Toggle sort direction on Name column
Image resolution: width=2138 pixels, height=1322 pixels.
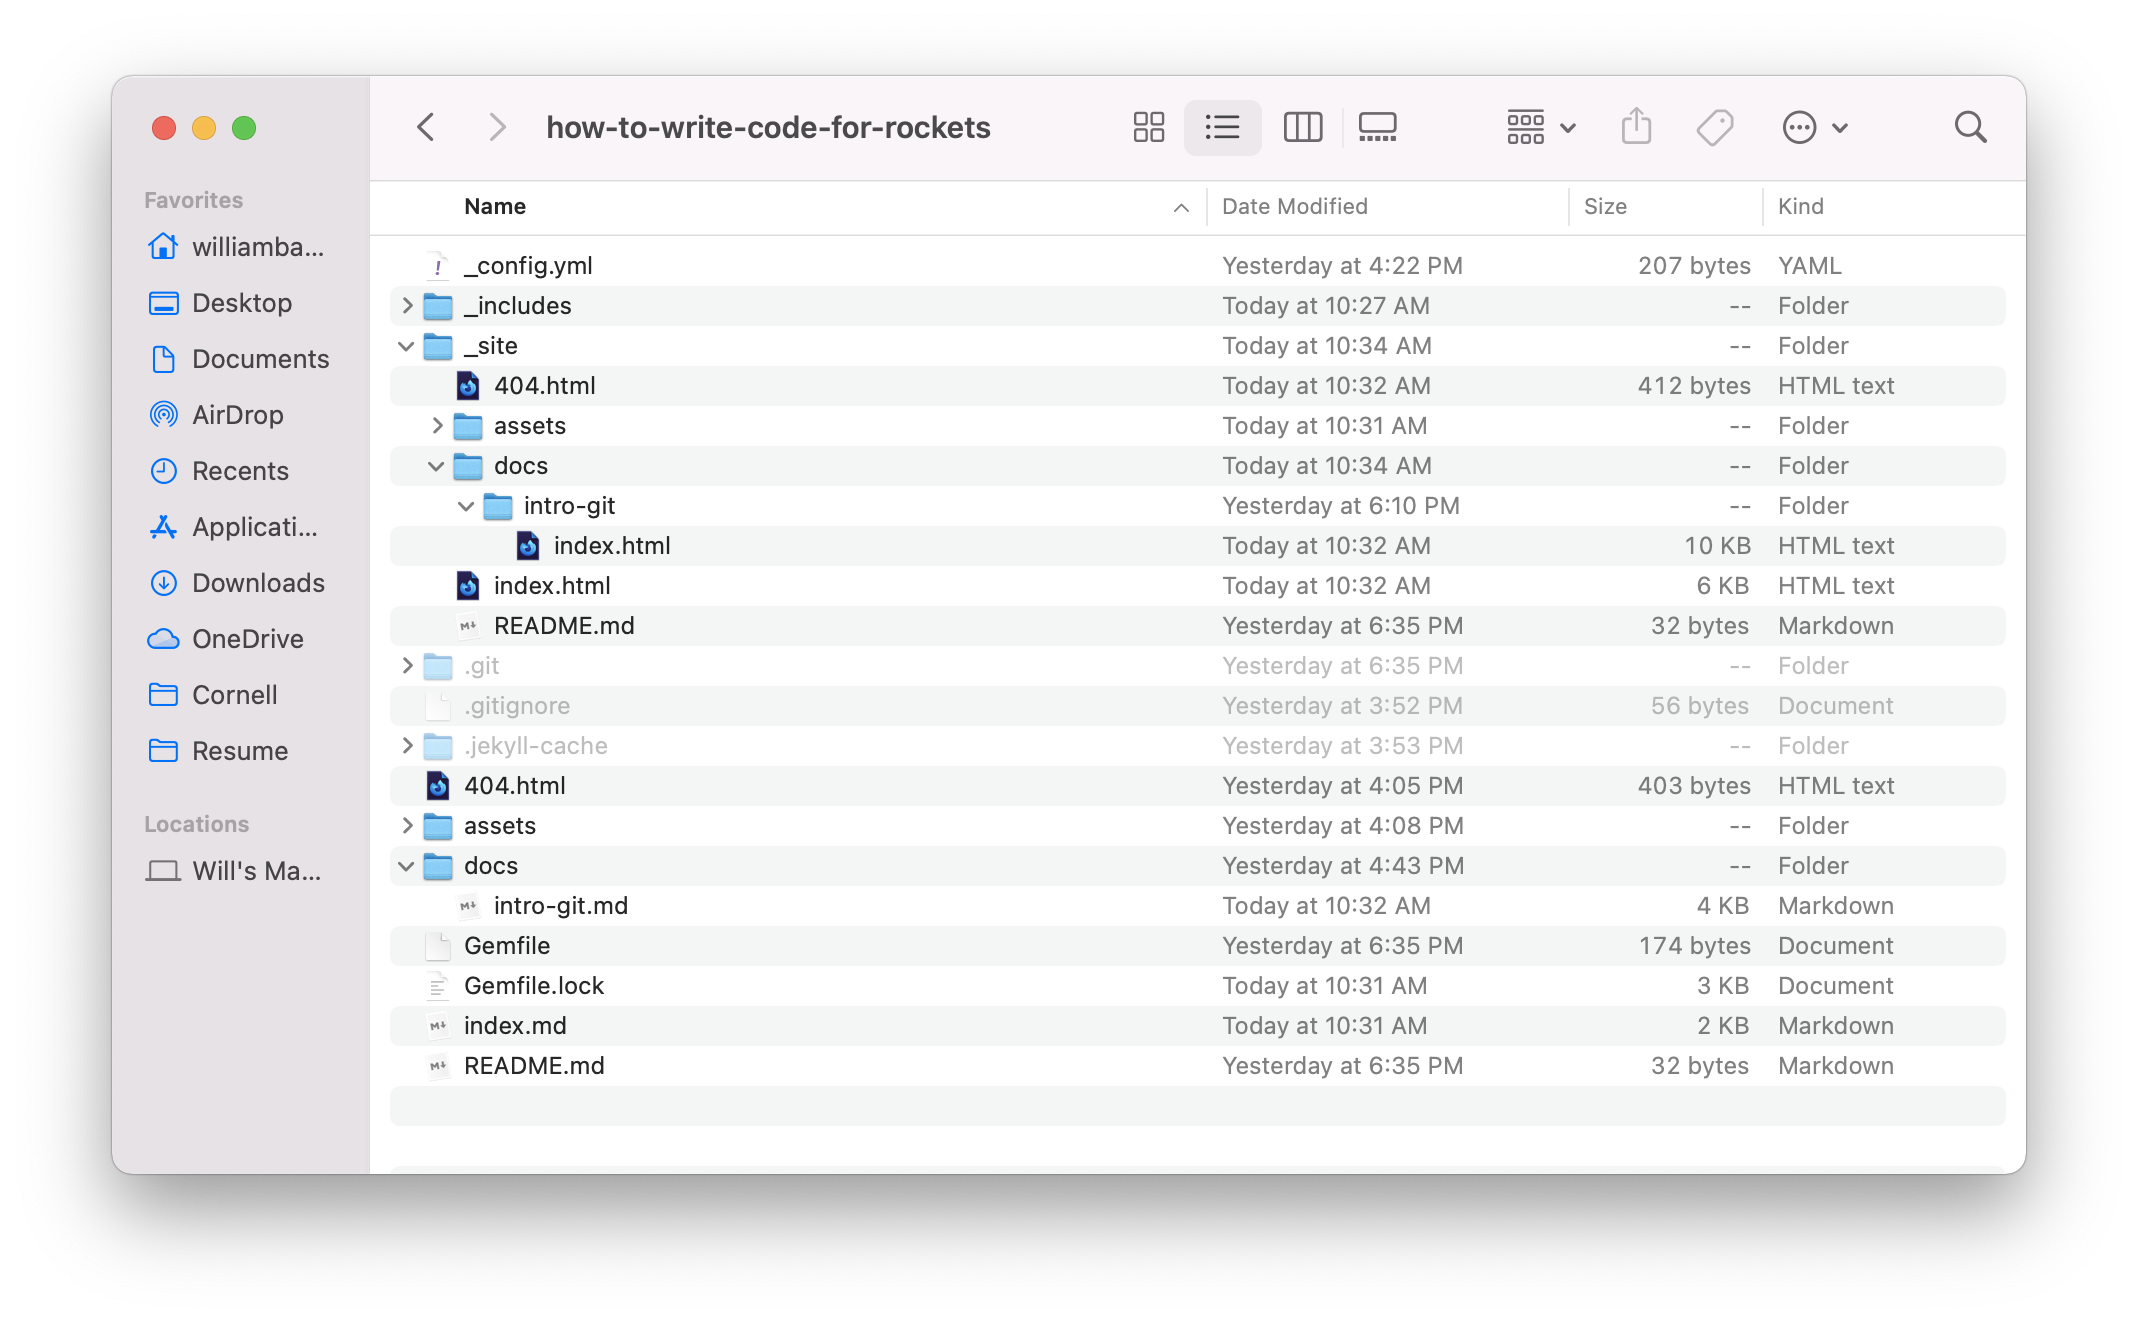(494, 206)
